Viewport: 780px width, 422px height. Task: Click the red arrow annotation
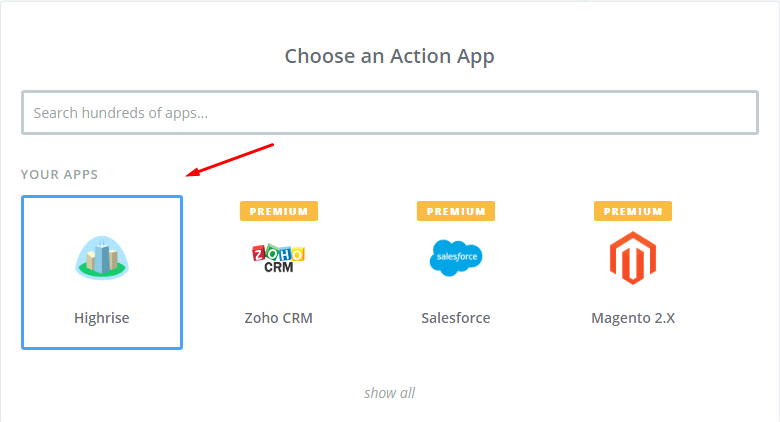click(x=231, y=160)
